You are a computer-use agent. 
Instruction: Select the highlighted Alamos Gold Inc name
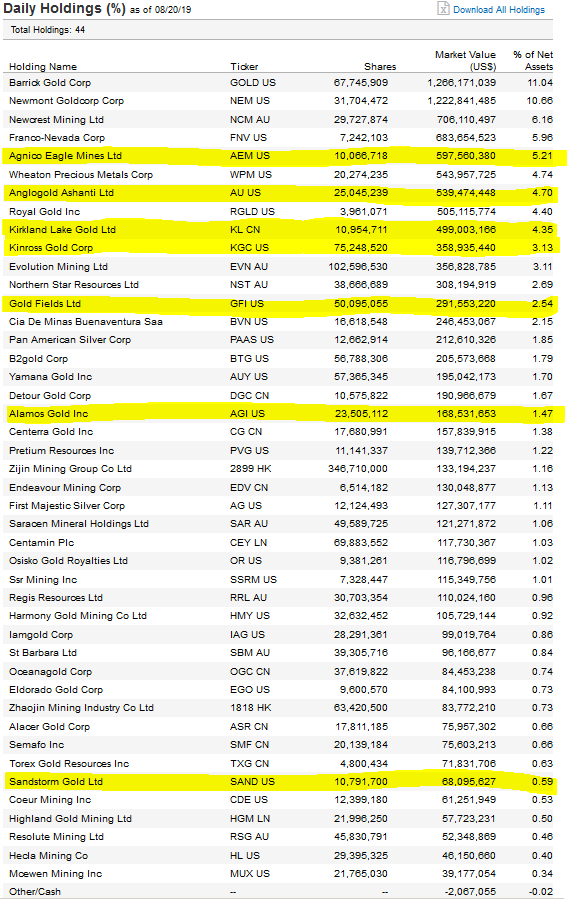(x=49, y=414)
